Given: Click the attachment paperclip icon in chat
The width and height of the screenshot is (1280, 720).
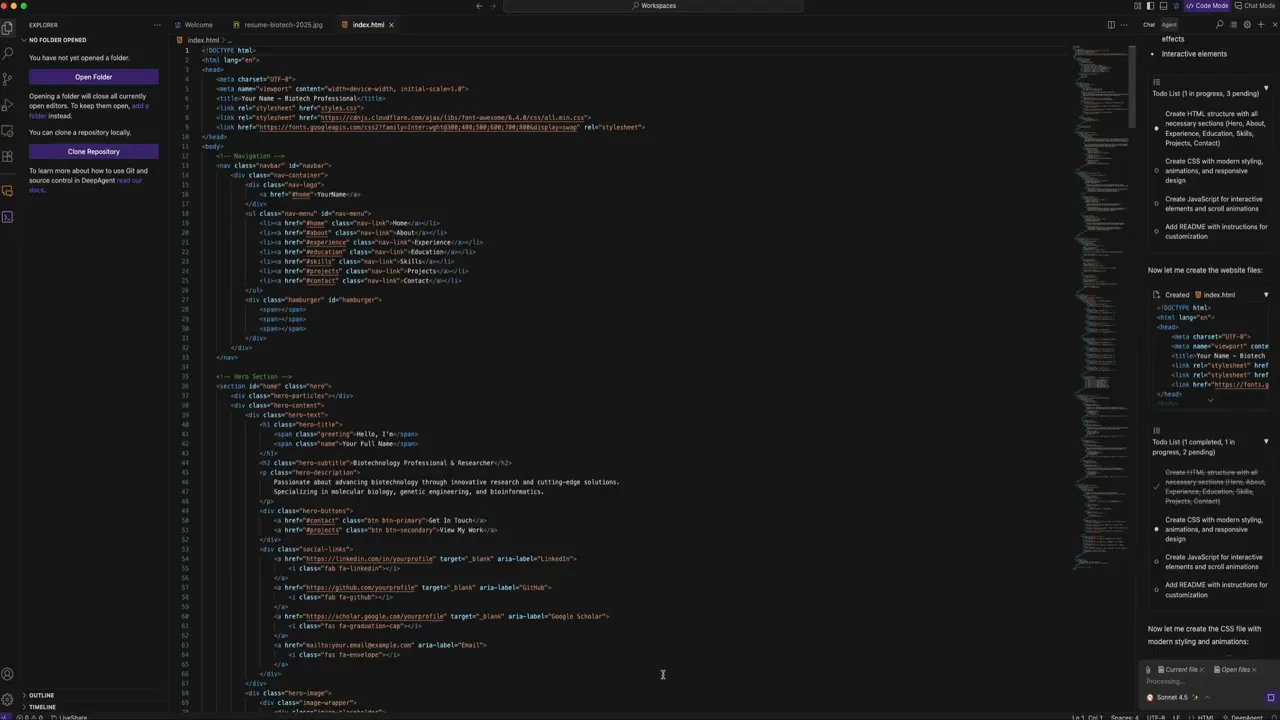Looking at the screenshot, I should 1148,670.
